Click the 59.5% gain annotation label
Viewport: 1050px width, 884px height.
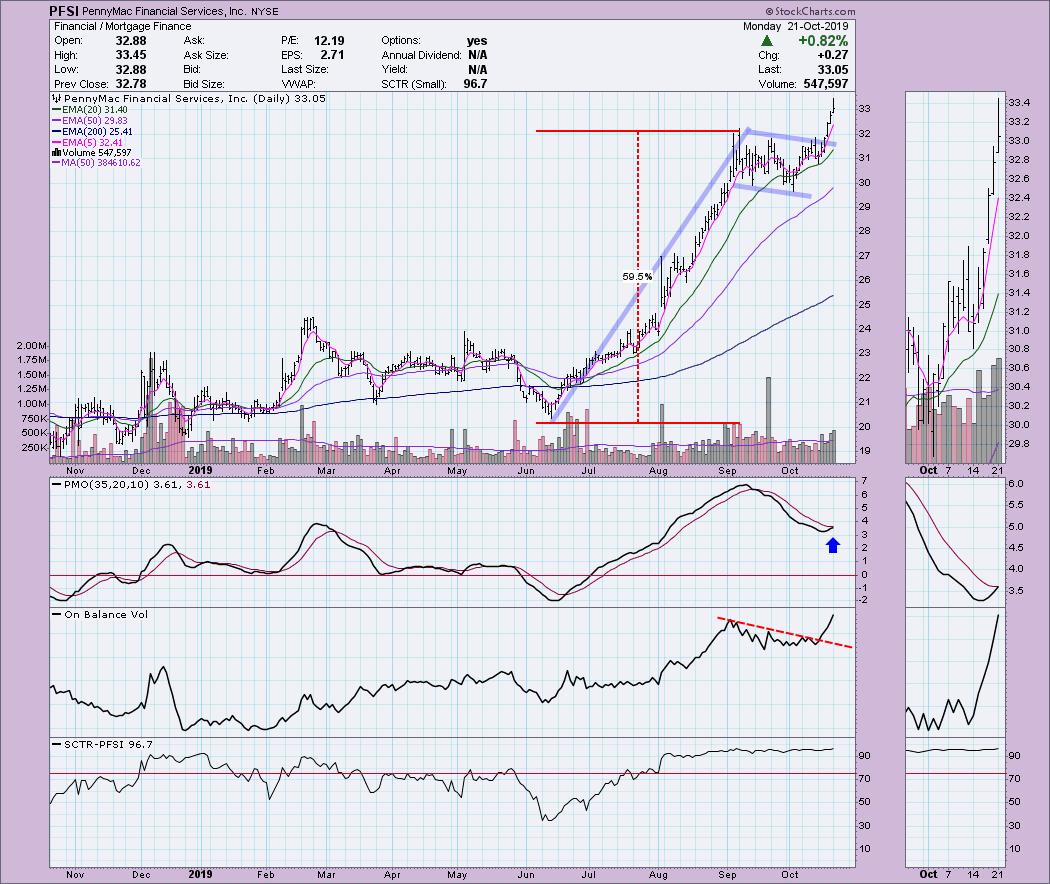click(637, 276)
